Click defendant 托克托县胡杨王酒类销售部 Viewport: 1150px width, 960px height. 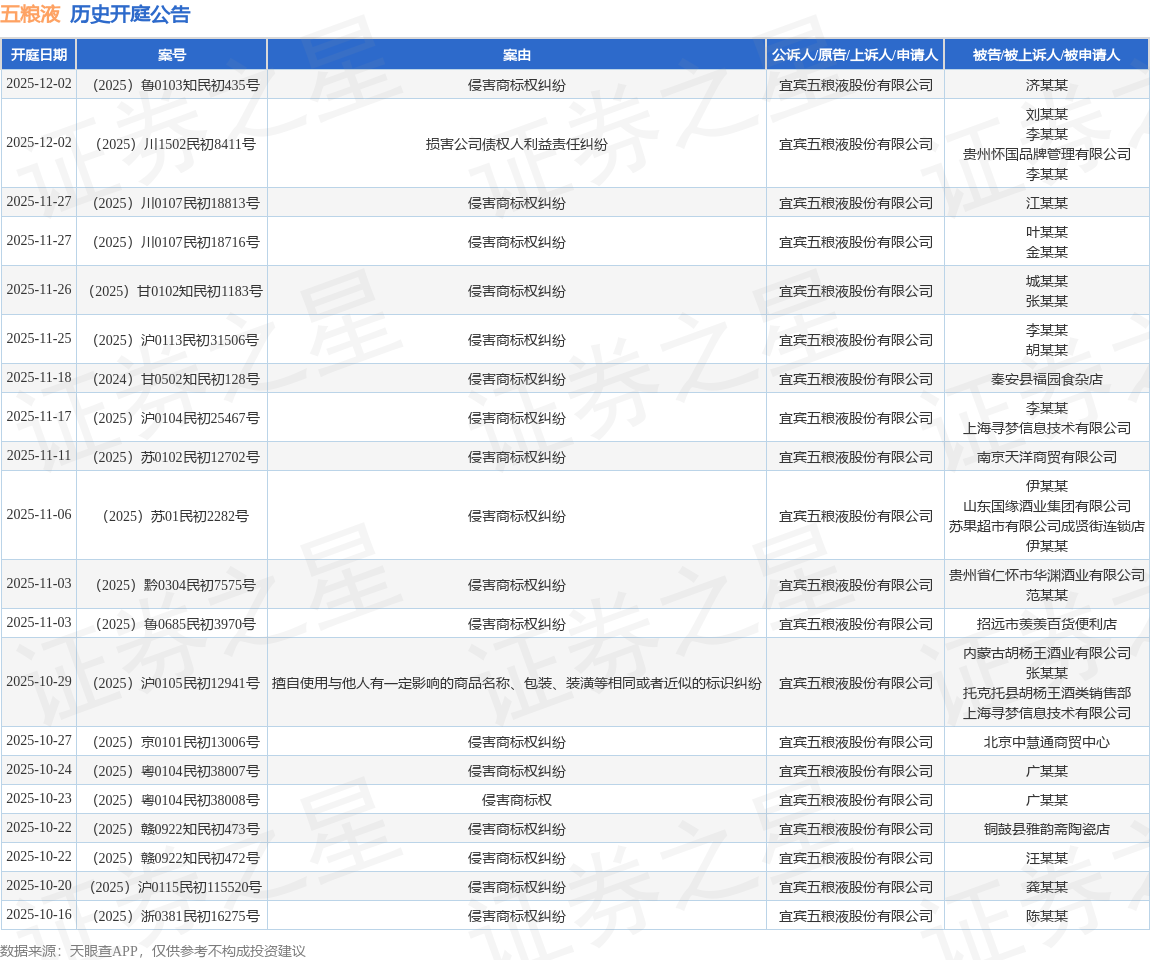pos(1047,693)
